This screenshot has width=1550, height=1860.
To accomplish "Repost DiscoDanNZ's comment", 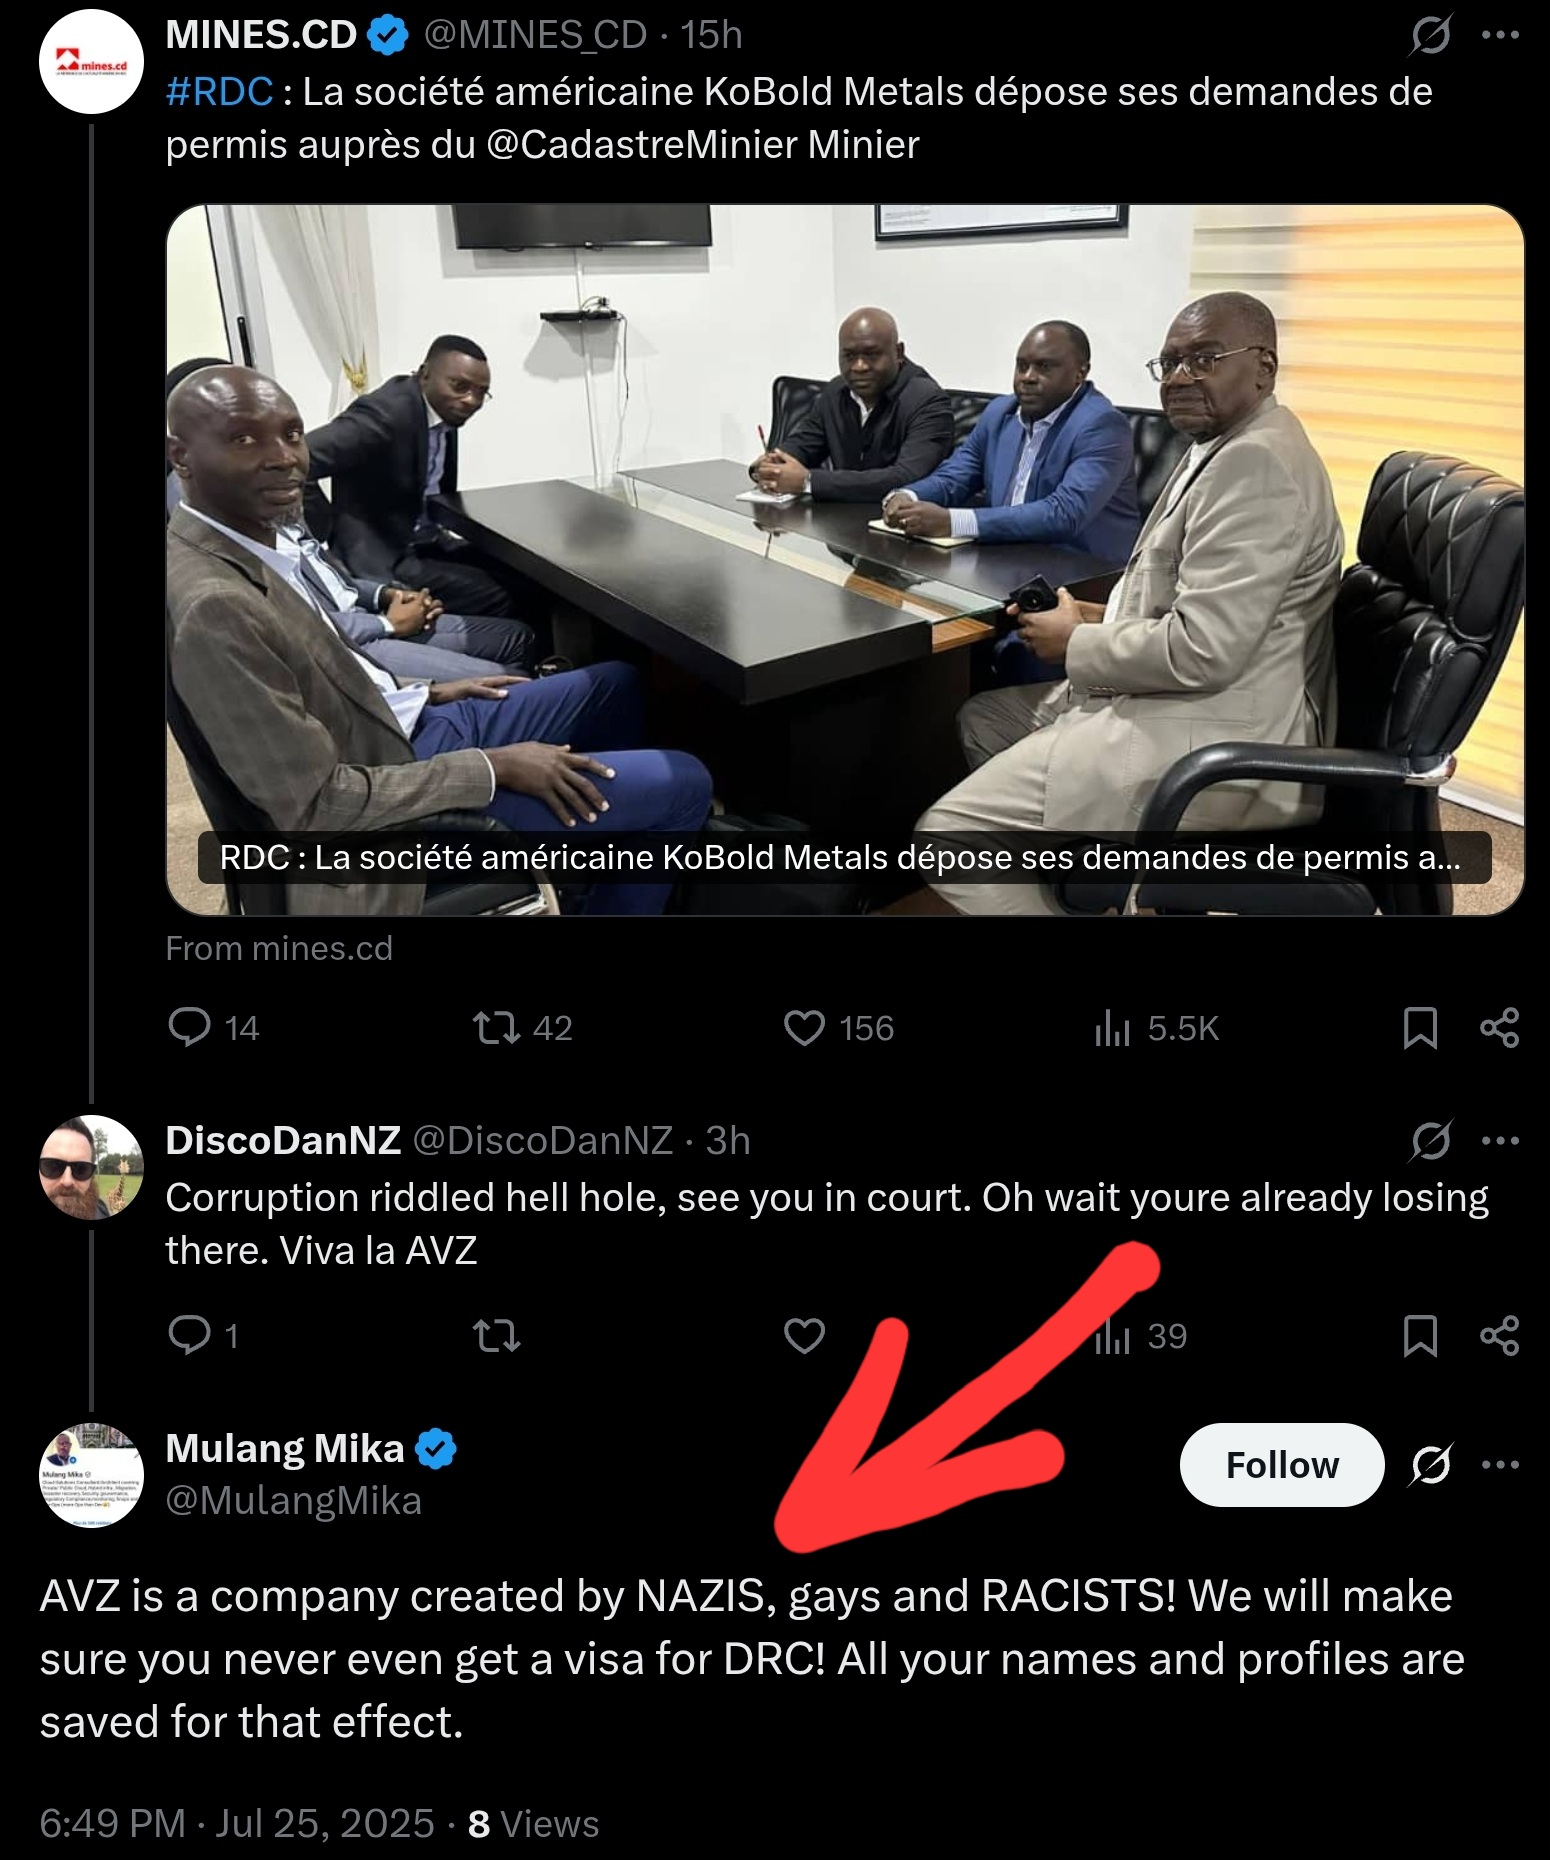I will point(496,1335).
